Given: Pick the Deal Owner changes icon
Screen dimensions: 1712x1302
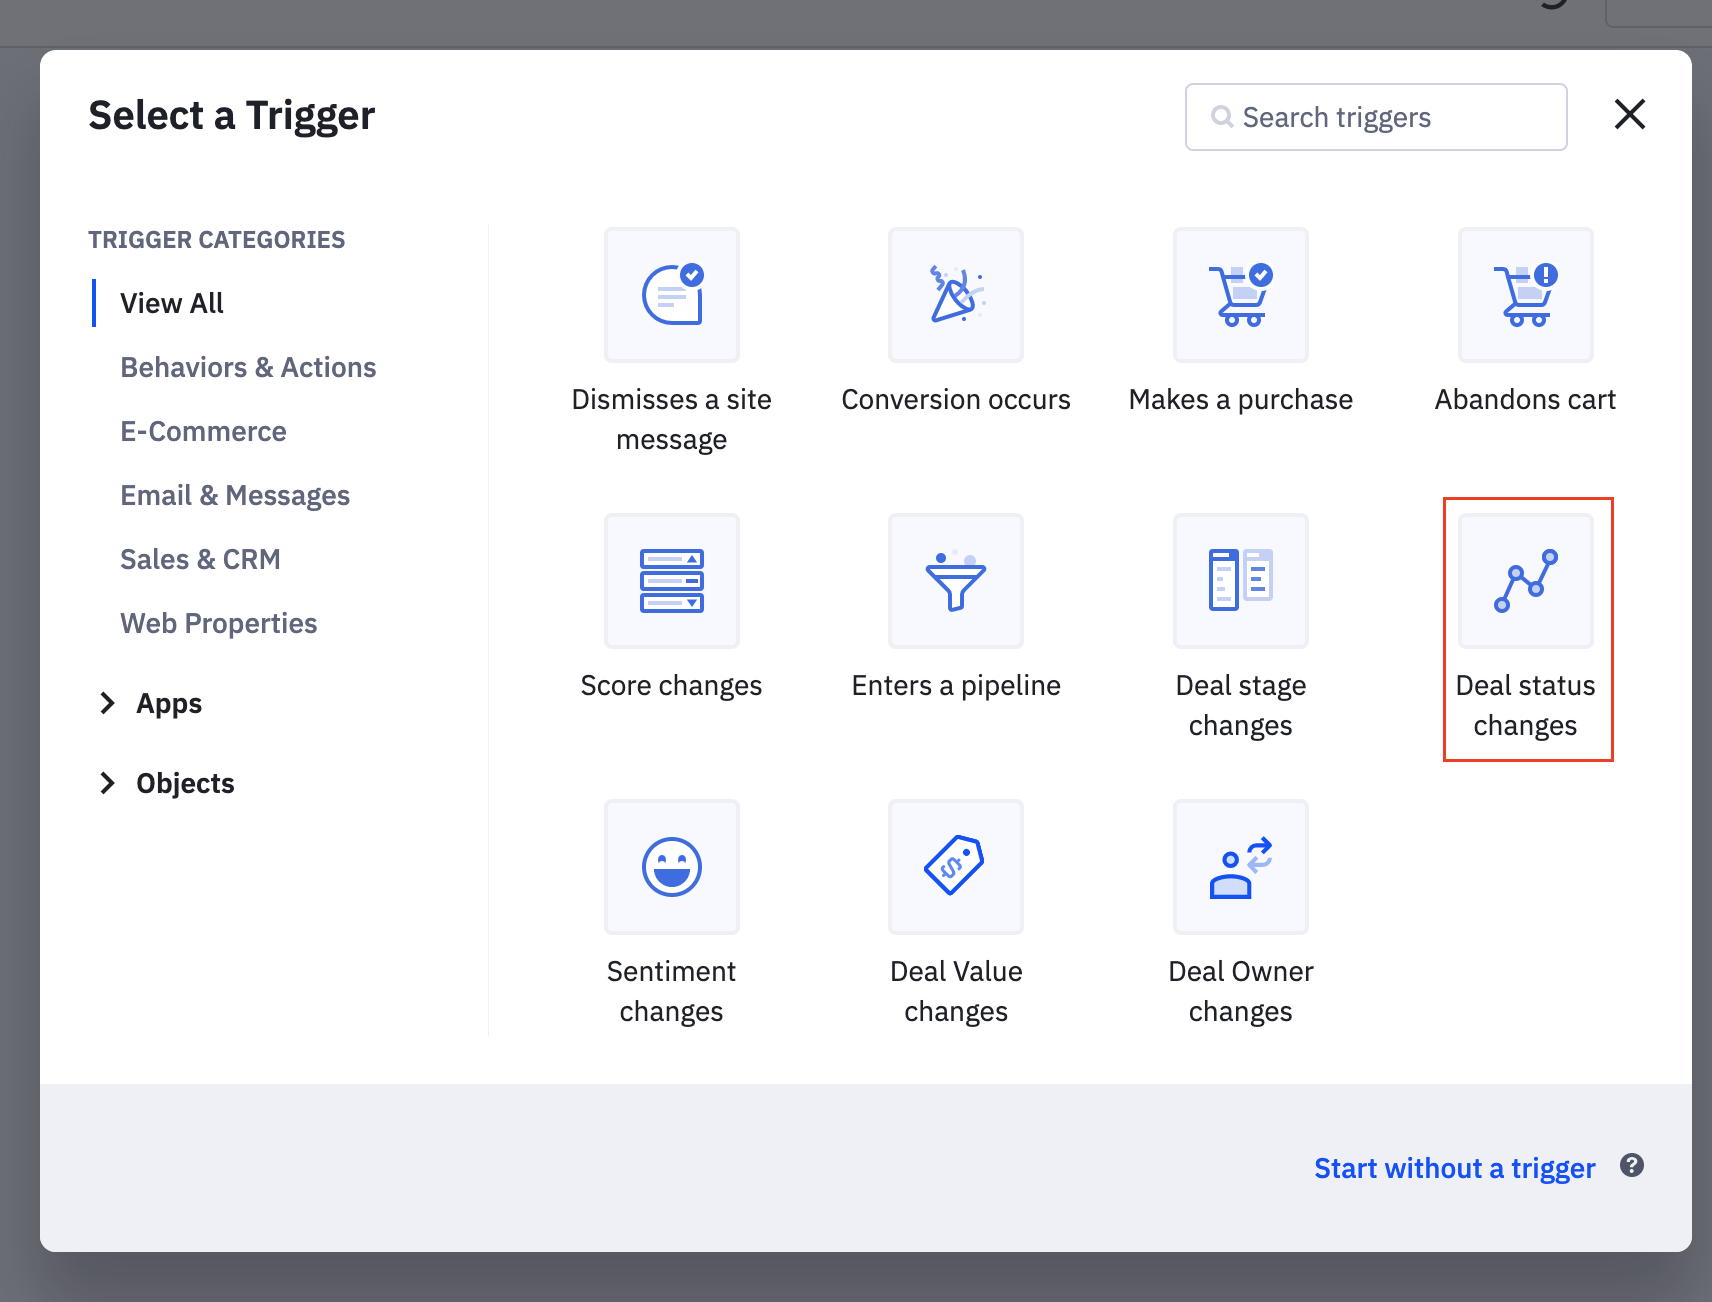Looking at the screenshot, I should point(1240,867).
